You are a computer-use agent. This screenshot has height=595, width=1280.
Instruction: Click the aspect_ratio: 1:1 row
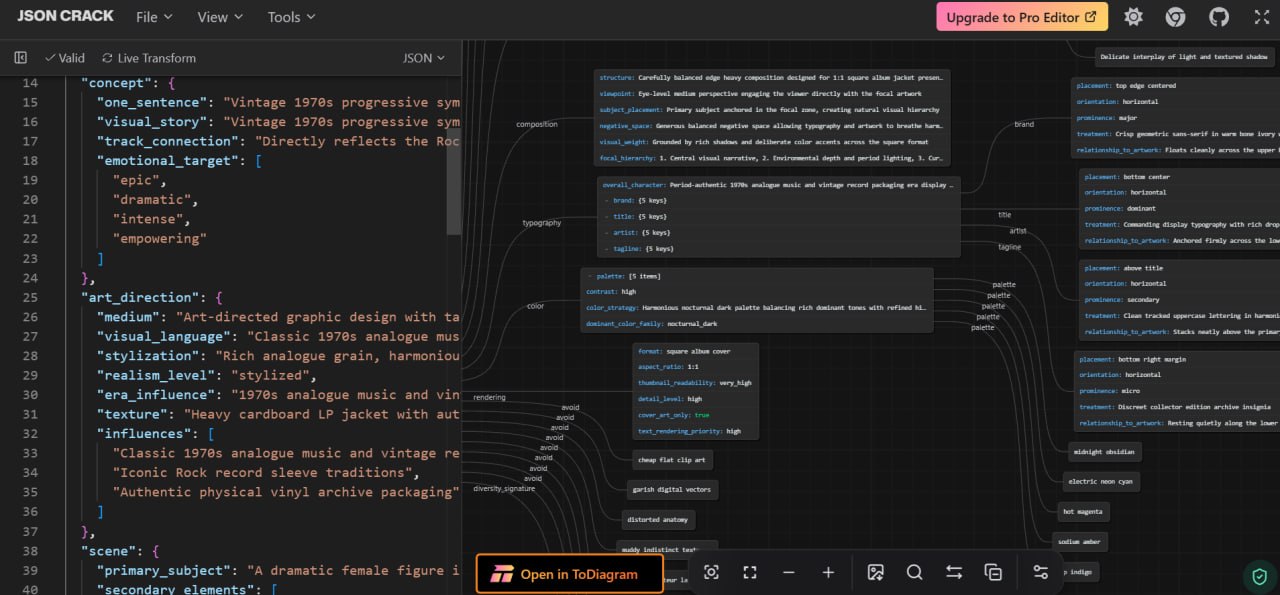click(x=696, y=367)
